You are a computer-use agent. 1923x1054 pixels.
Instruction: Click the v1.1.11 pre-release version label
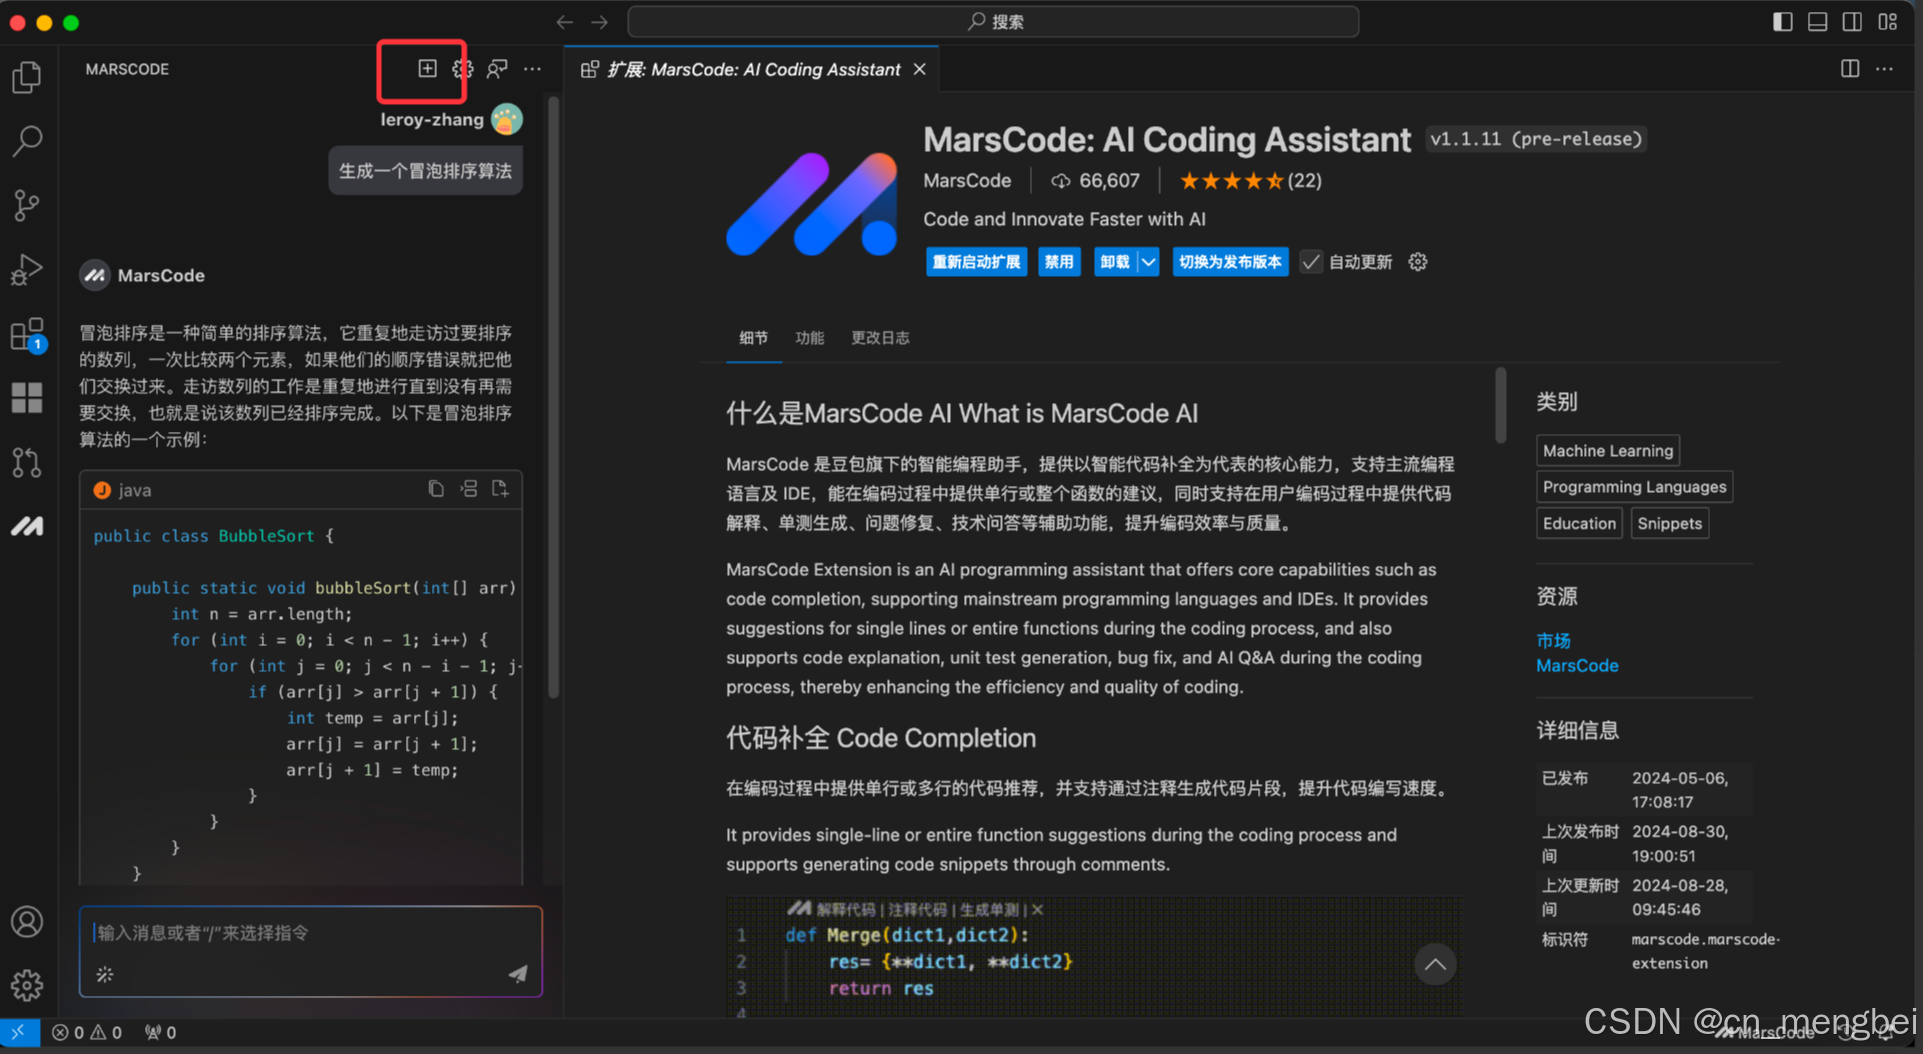coord(1536,139)
